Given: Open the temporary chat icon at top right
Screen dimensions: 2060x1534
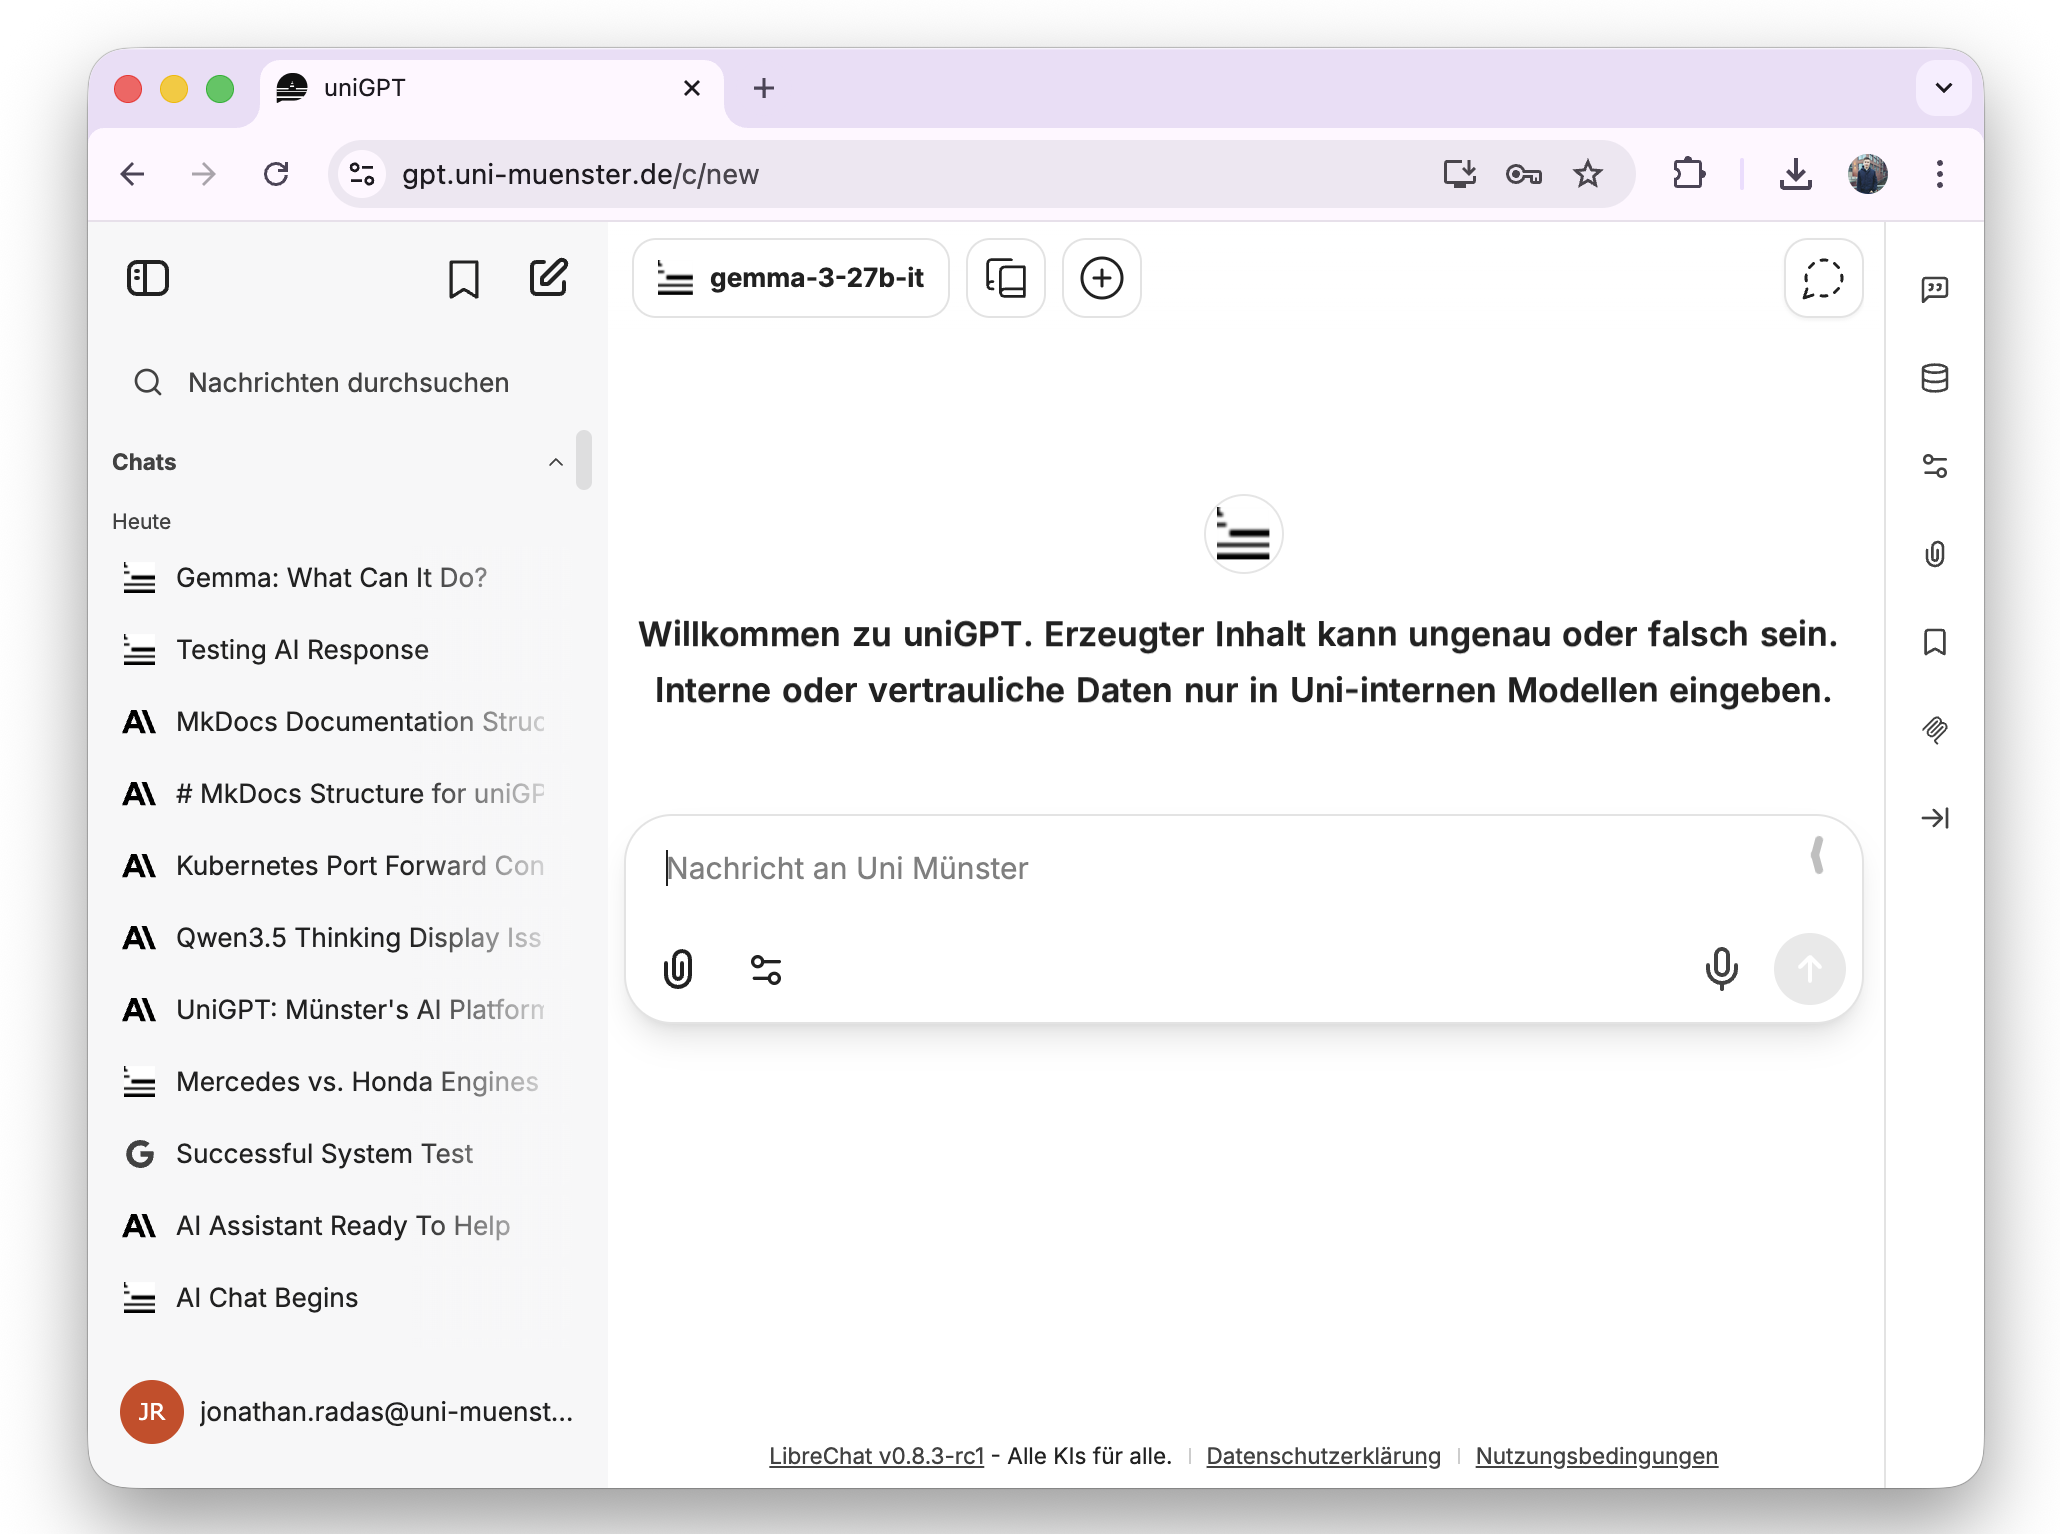Looking at the screenshot, I should 1822,279.
